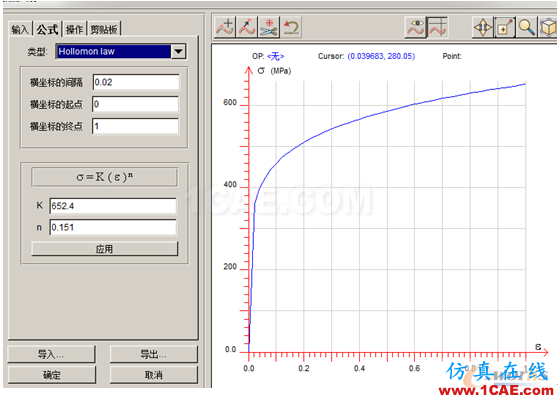Click the magnifying glass zoom icon
Viewport: 558px width, 398px height.
coord(527,27)
